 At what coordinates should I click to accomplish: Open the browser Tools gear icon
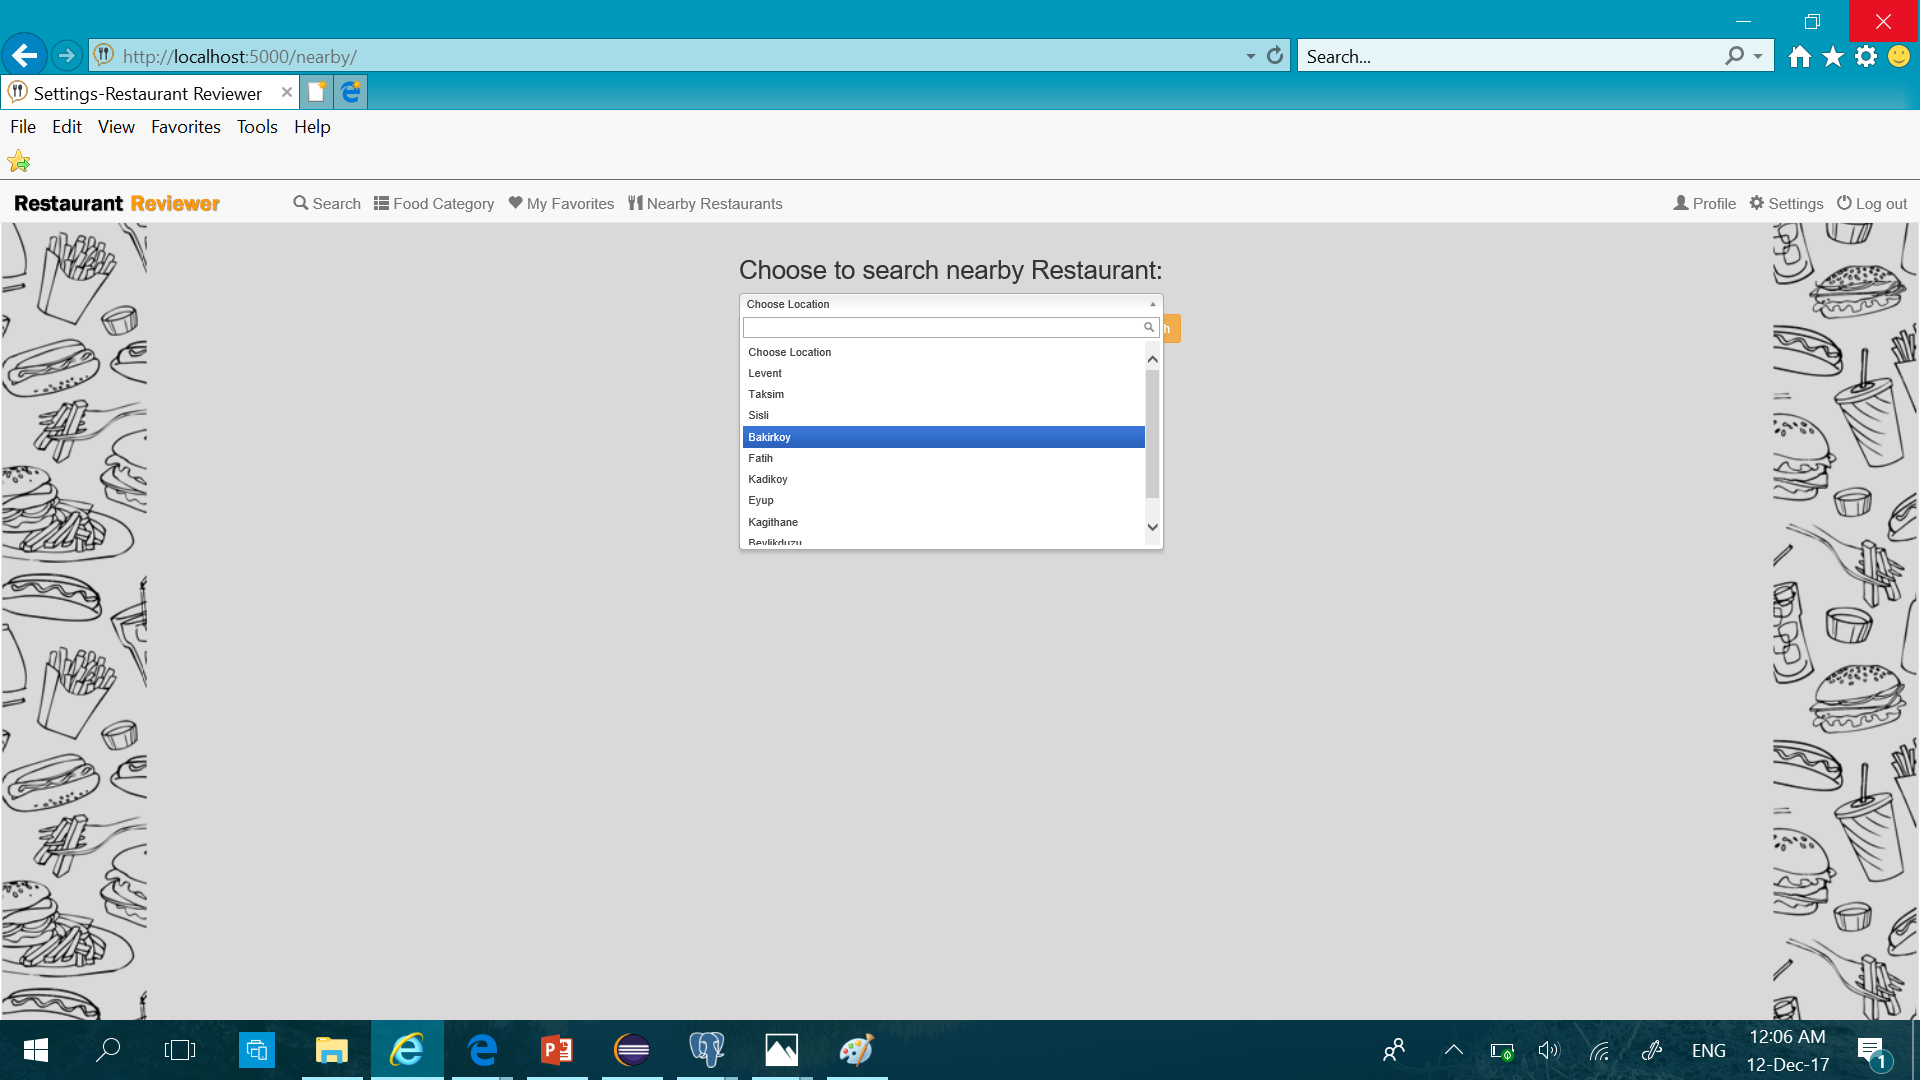click(1866, 56)
